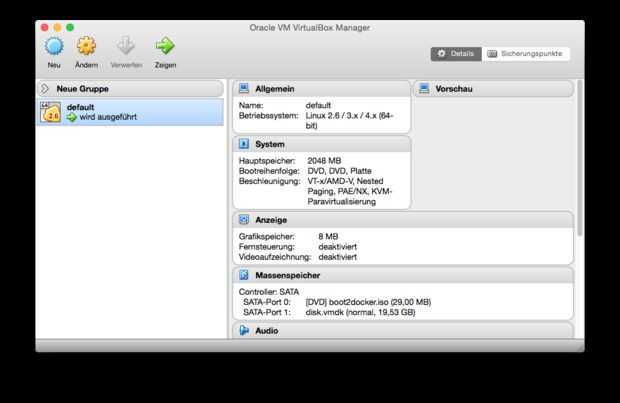Click the Videoaufzeichnung 'deaktiviert' value
Image resolution: width=620 pixels, height=403 pixels.
[338, 257]
